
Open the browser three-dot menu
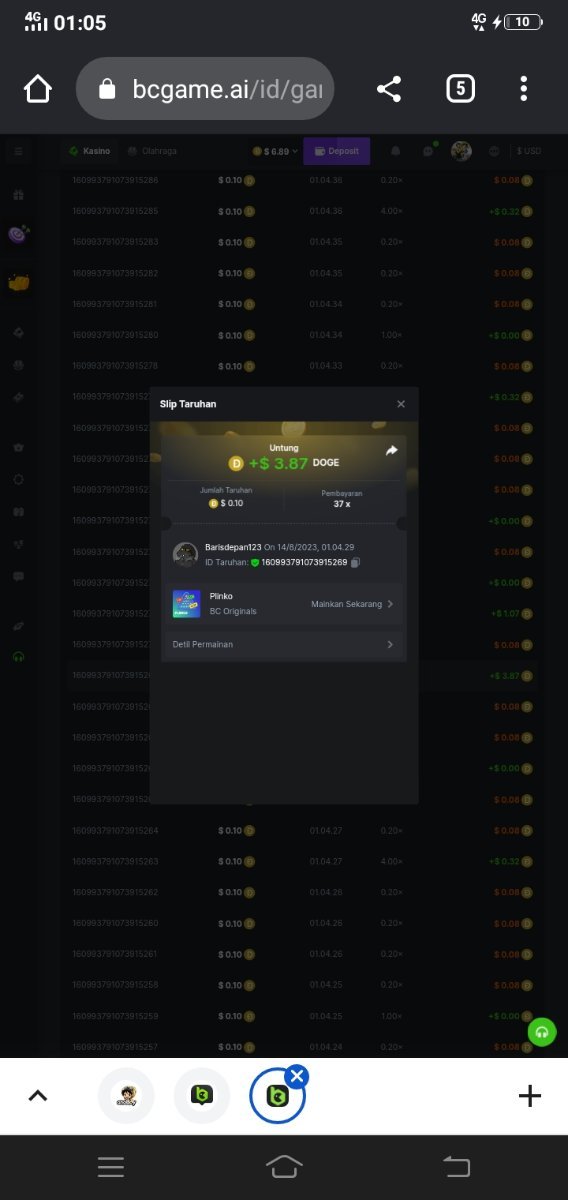[523, 89]
